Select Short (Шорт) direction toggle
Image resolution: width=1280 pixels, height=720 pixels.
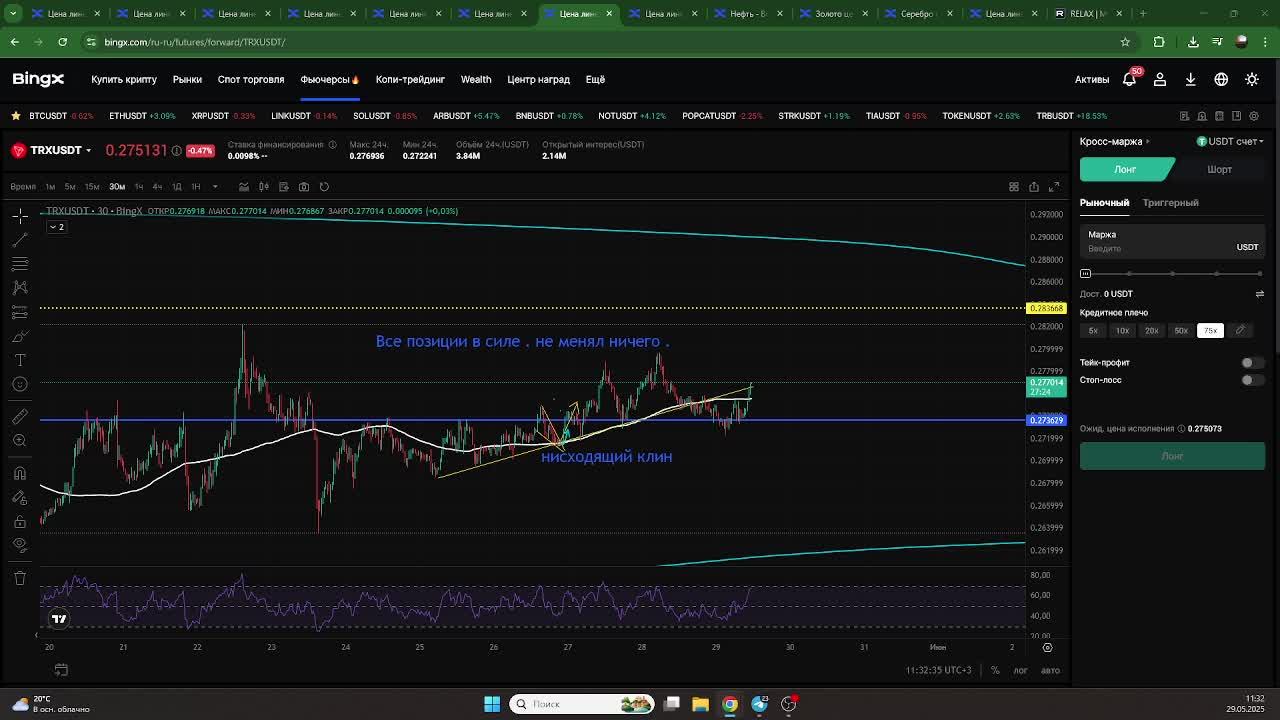pos(1219,169)
